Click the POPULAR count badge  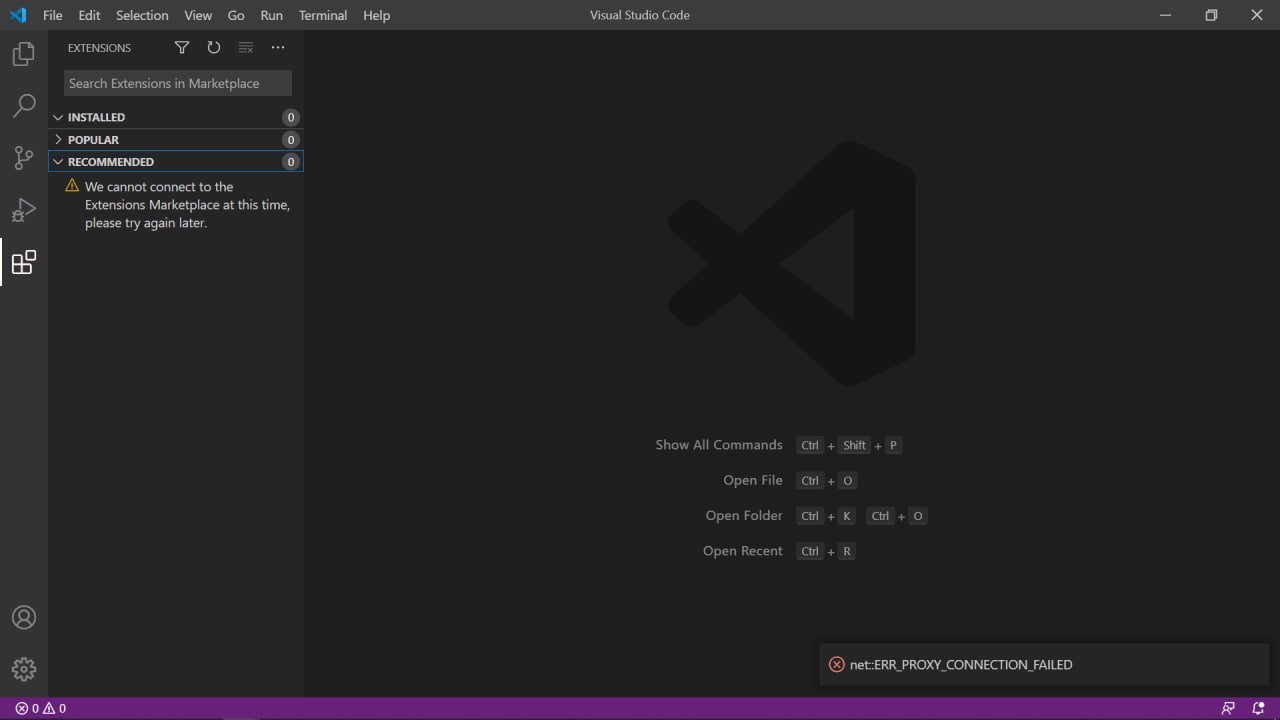290,139
